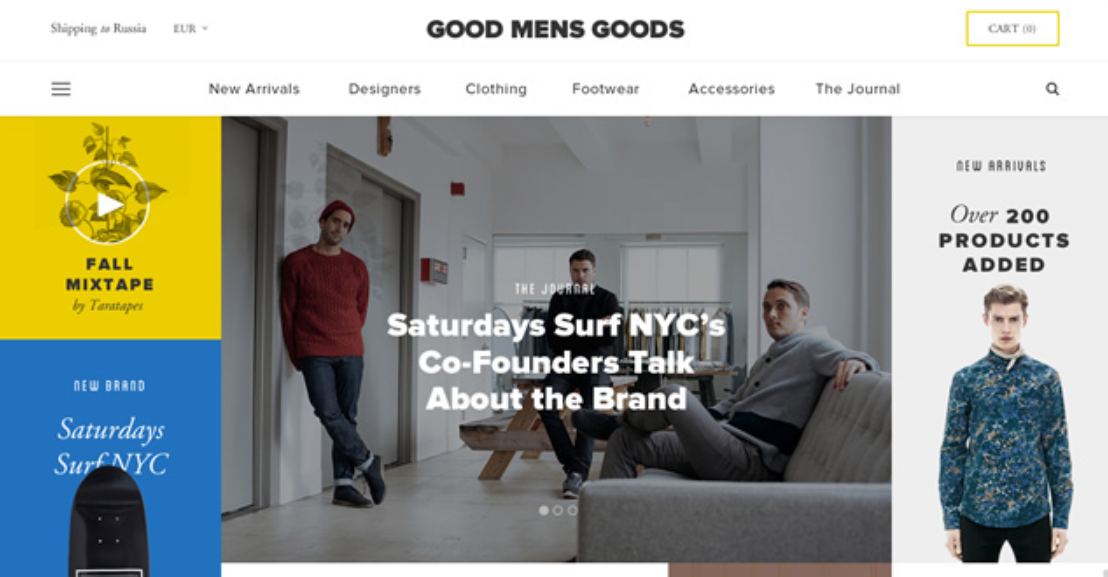Click the Good Mens Goods logo

[x=555, y=29]
